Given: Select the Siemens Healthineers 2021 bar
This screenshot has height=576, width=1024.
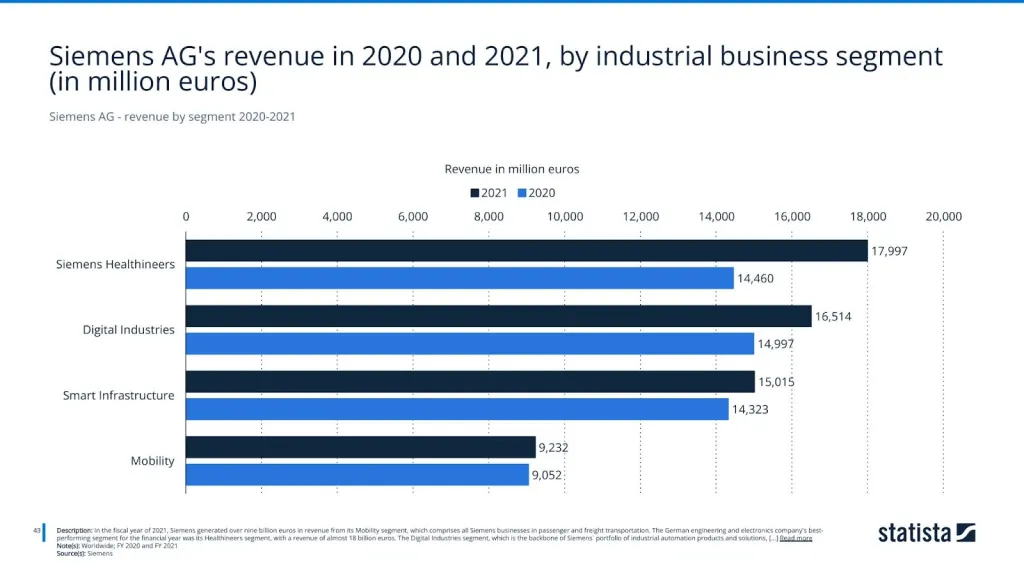Looking at the screenshot, I should [526, 251].
